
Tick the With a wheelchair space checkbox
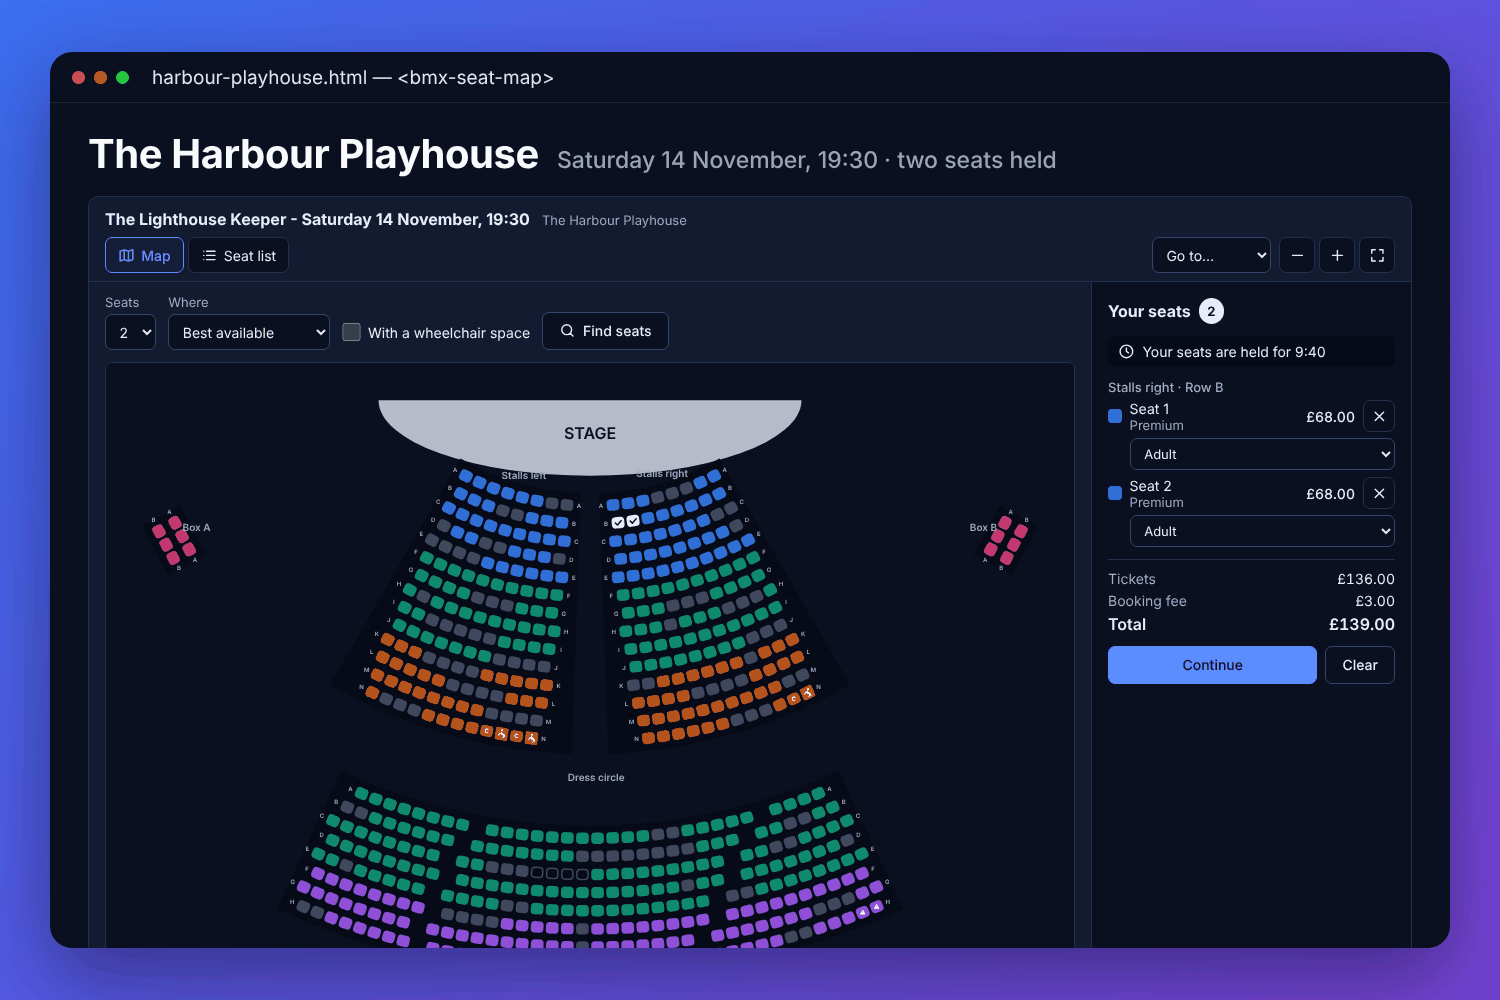tap(352, 332)
